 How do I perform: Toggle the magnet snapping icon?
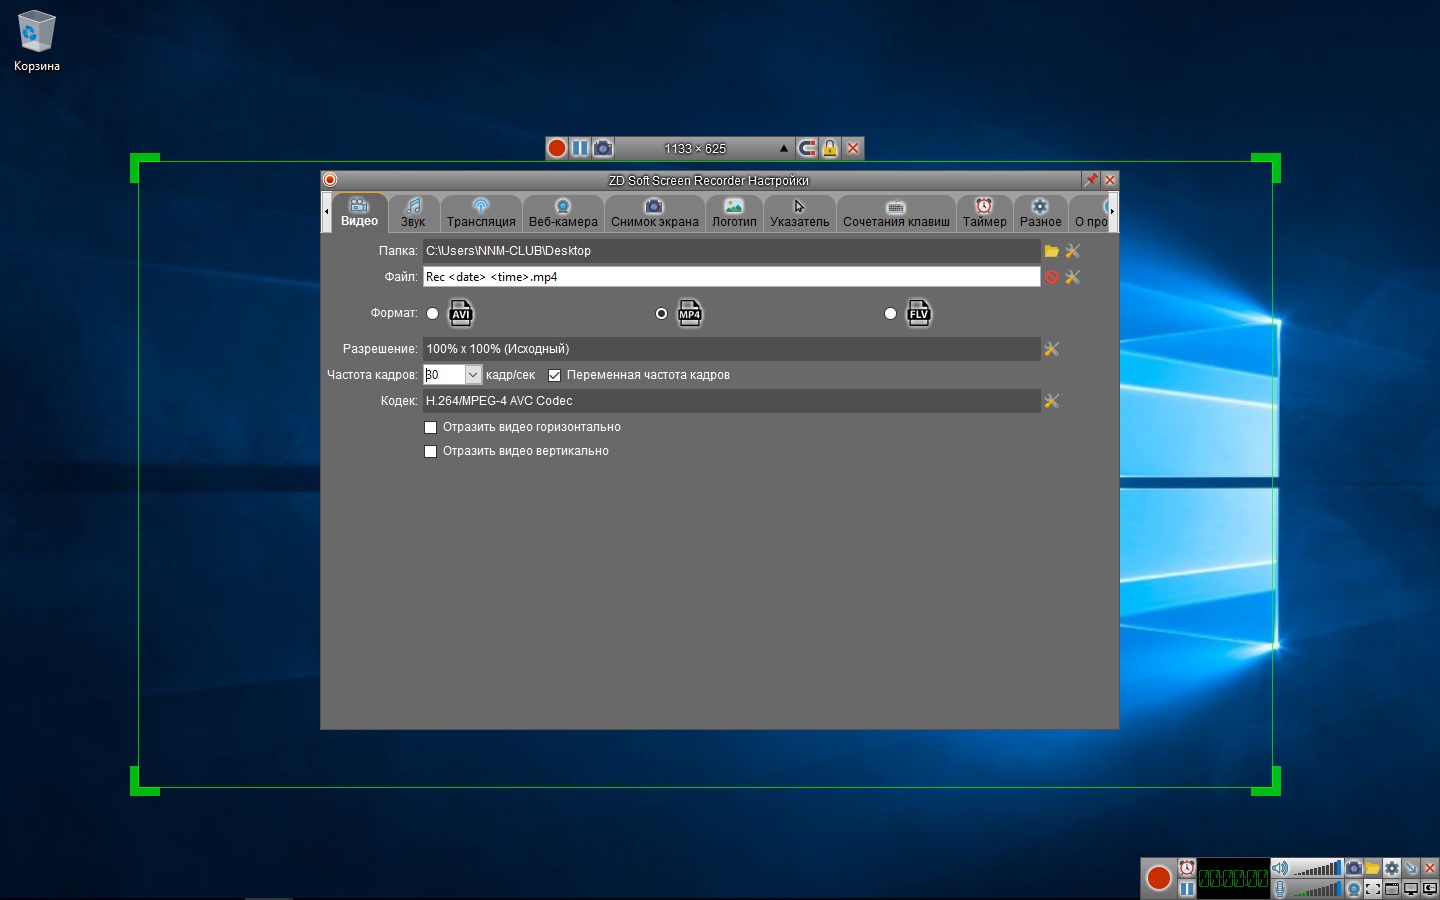(808, 148)
